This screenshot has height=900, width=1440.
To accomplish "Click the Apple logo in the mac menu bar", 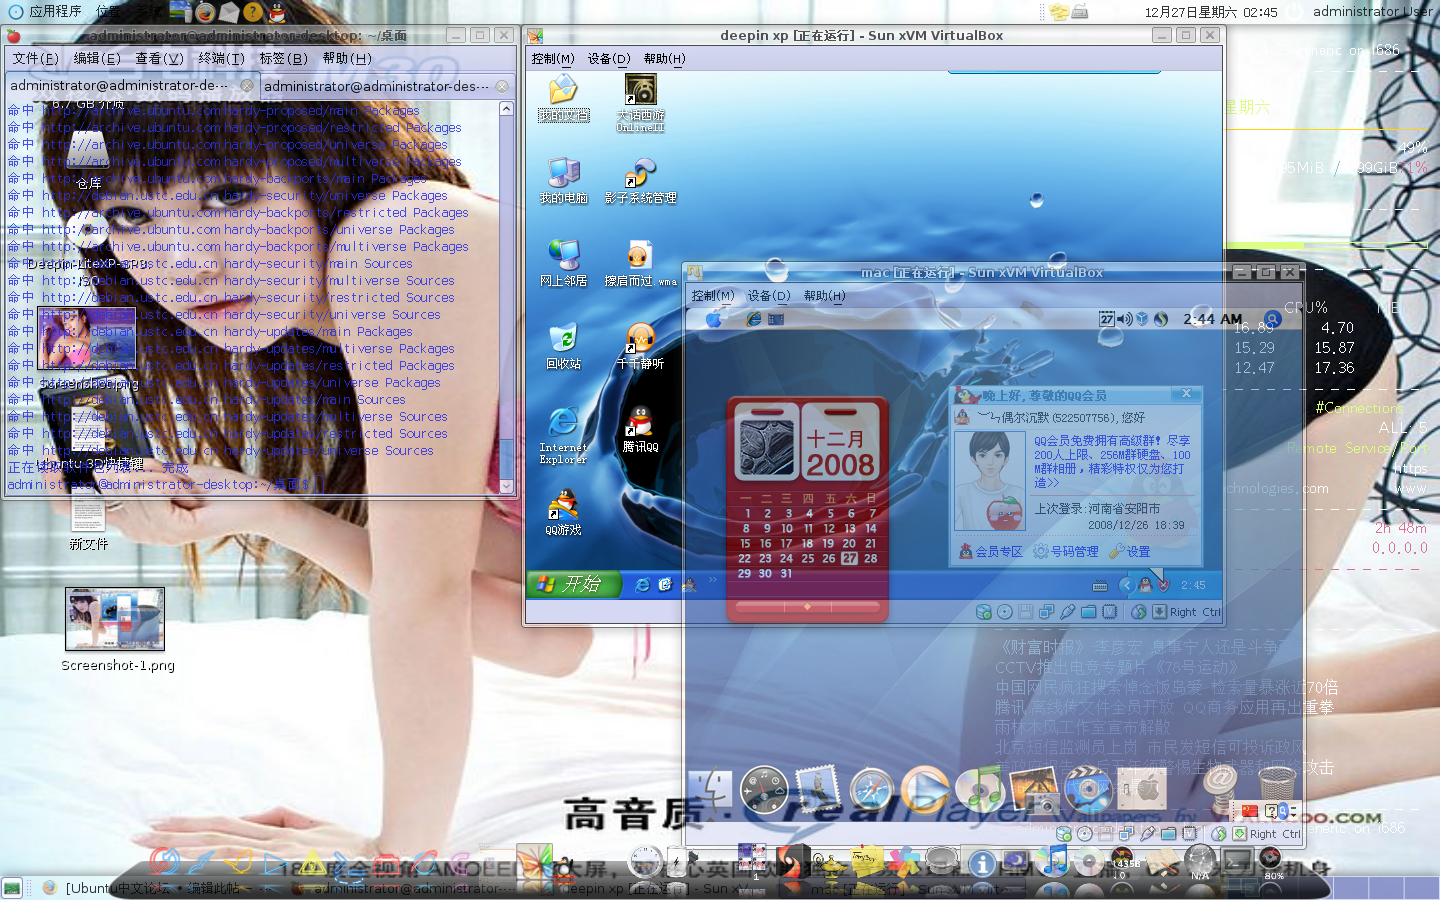I will tap(713, 319).
